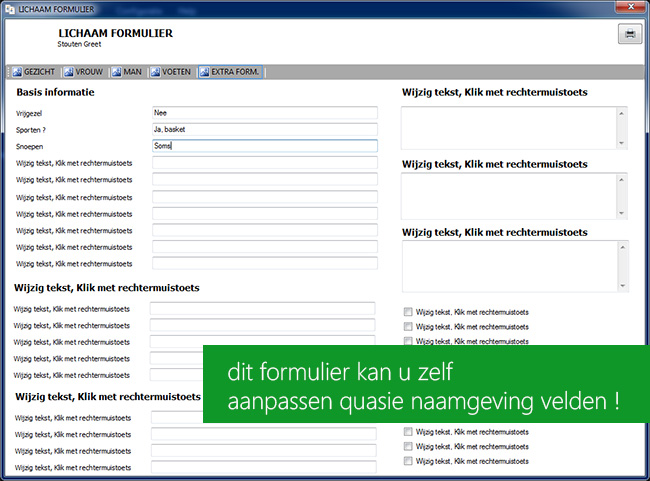Focus the Vrijgezel input field
Screen dimensions: 650x481
[264, 113]
